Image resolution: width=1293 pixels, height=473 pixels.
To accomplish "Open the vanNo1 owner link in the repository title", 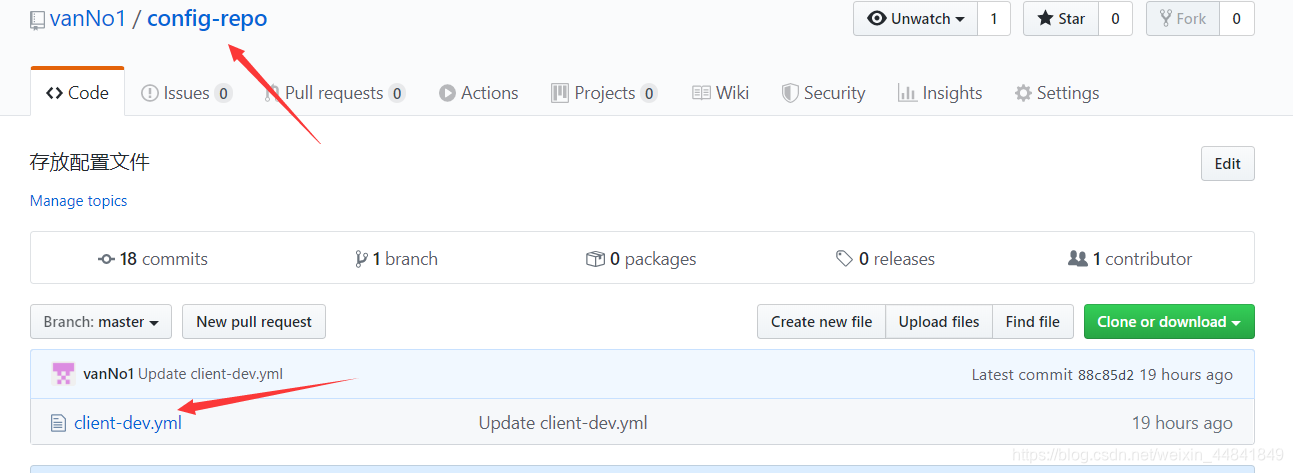I will [x=87, y=18].
